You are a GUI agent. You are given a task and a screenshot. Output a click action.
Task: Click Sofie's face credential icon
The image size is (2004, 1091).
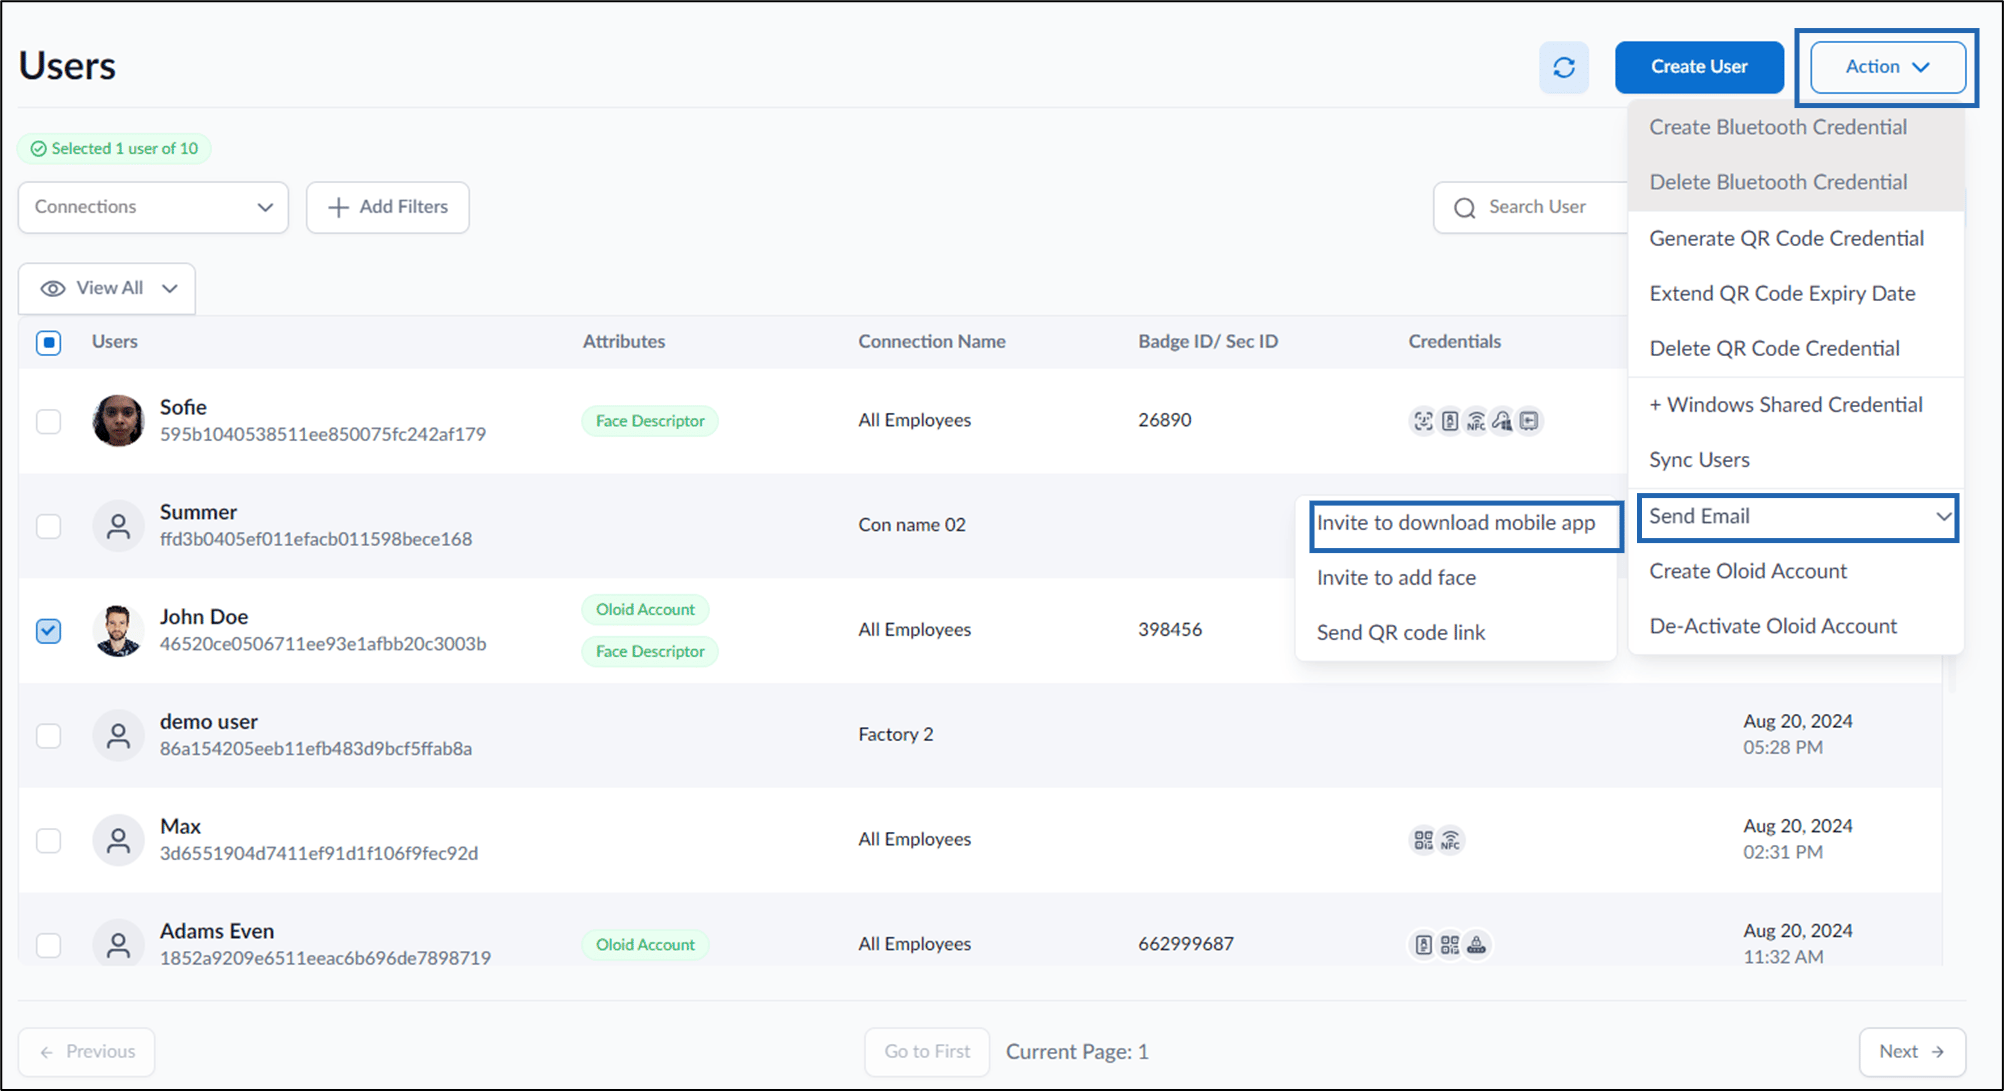1423,421
